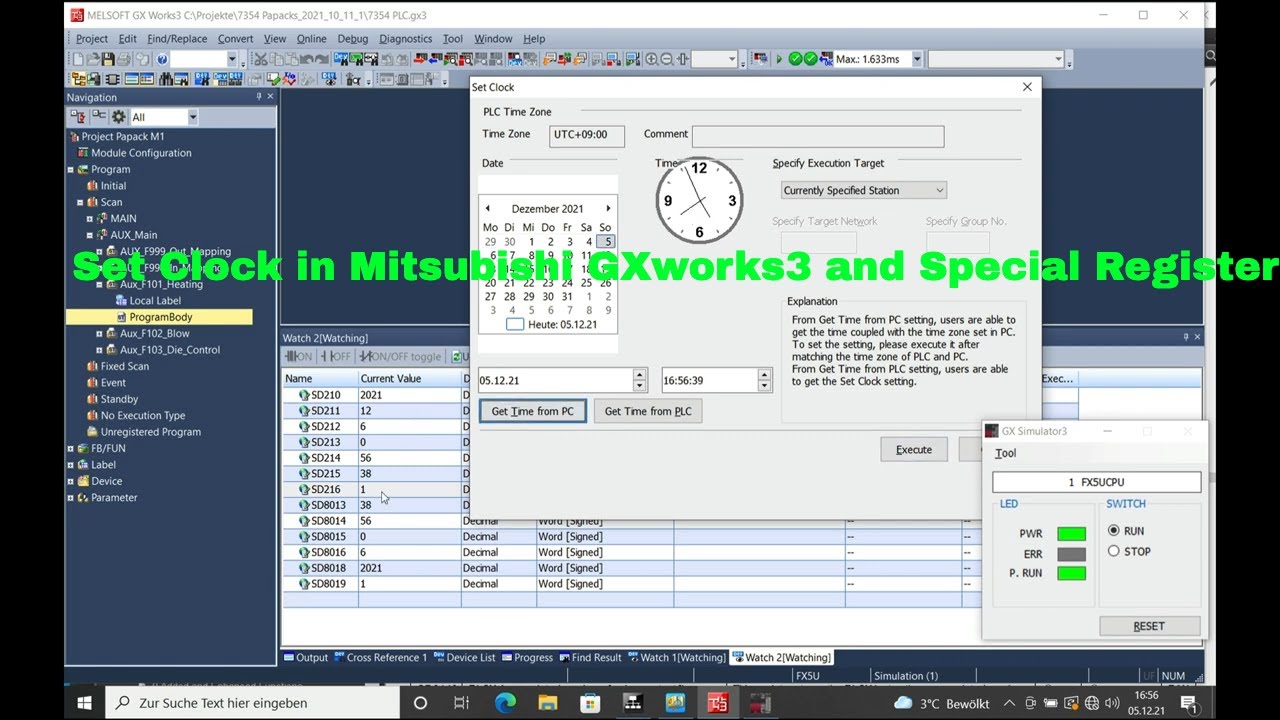
Task: Click Get Time from PLC button
Action: click(648, 411)
